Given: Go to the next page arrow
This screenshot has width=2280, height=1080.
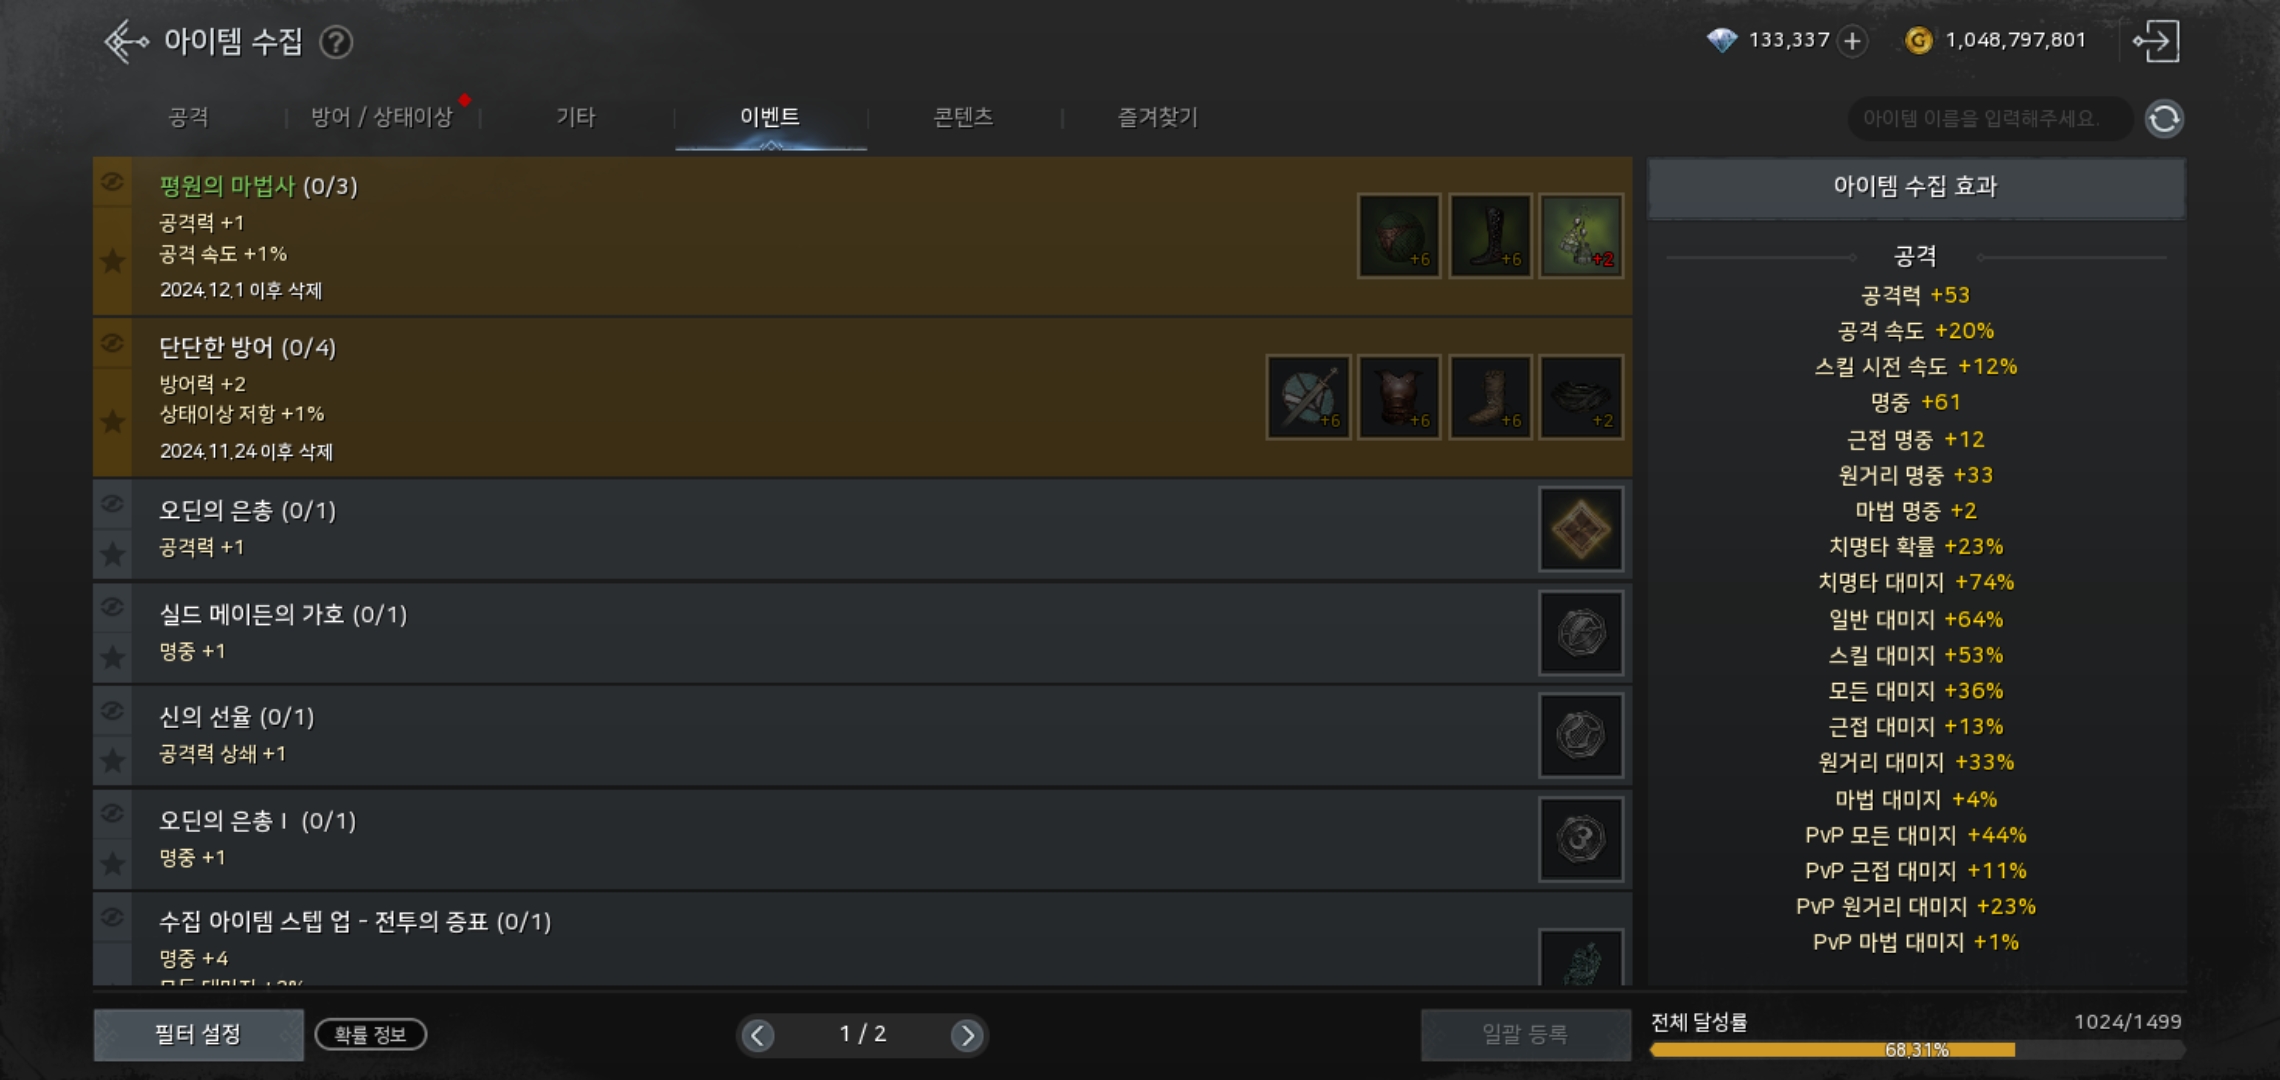Looking at the screenshot, I should point(966,1035).
